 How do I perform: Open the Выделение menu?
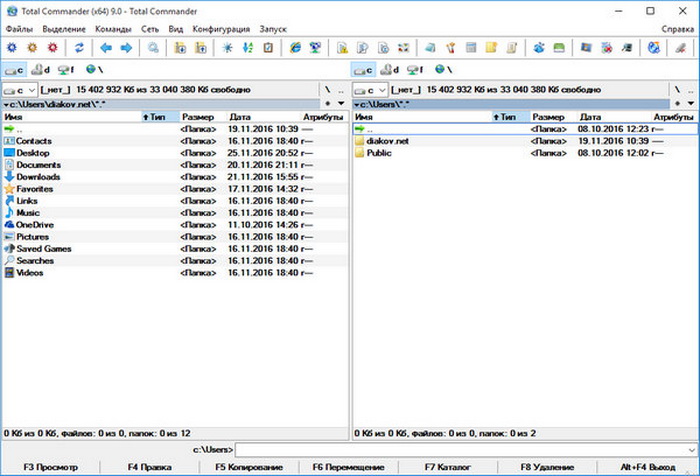pyautogui.click(x=64, y=30)
